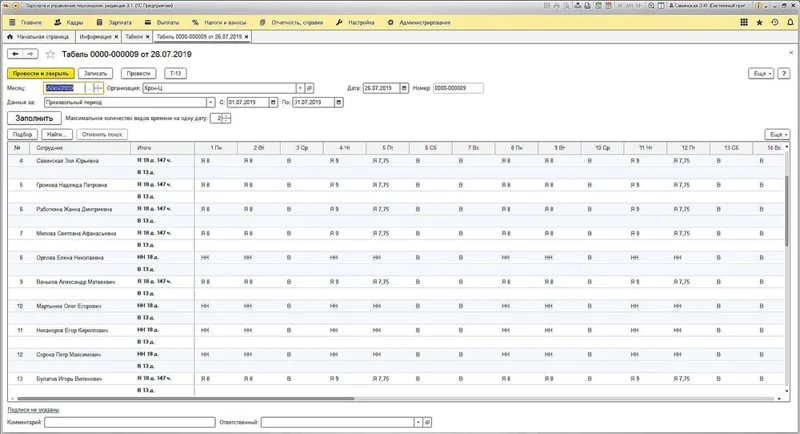Expand the Ответственный dropdown
The height and width of the screenshot is (434, 800).
coord(418,422)
